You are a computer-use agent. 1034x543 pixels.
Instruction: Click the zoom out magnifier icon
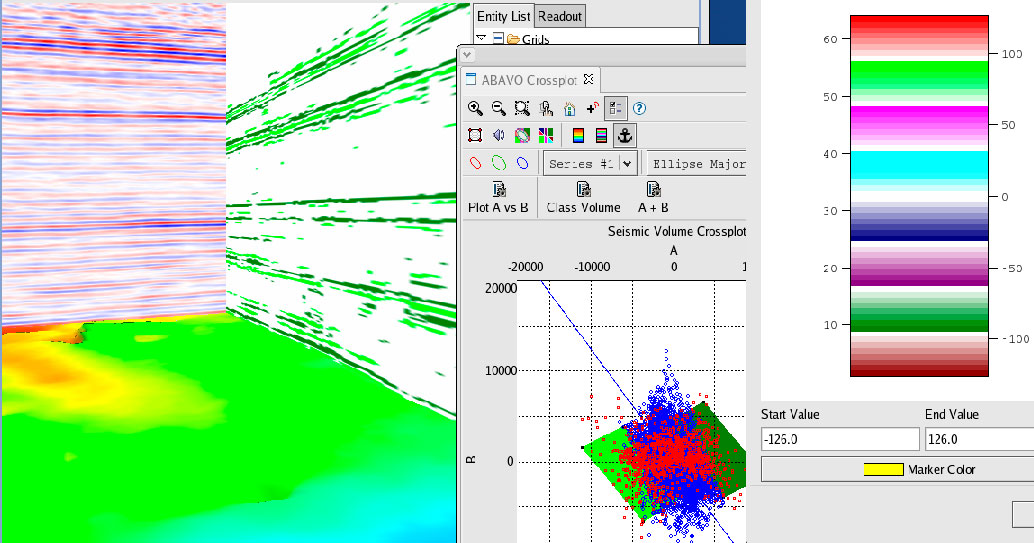498,109
